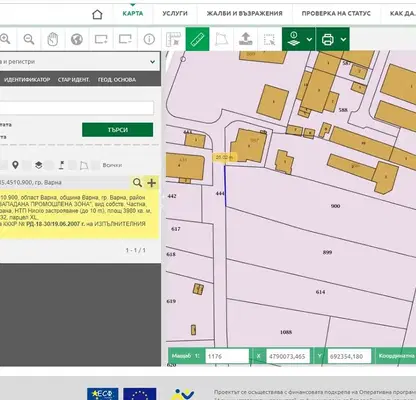Click the plus icon on result row
Image resolution: width=416 pixels, height=400 pixels.
pyautogui.click(x=151, y=183)
